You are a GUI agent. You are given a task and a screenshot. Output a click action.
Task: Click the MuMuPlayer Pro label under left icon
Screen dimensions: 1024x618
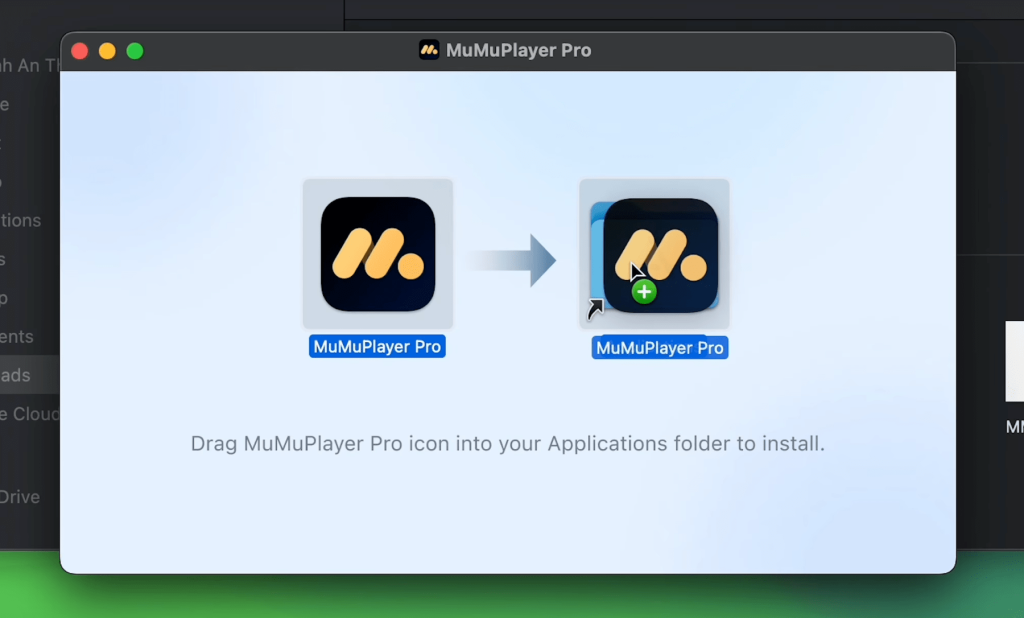(x=378, y=347)
